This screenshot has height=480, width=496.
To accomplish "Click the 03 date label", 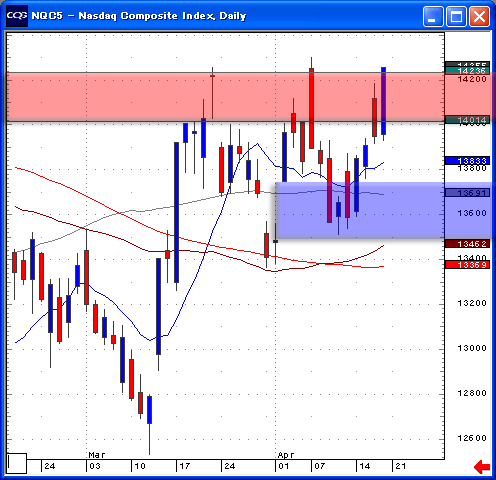I will [x=95, y=466].
